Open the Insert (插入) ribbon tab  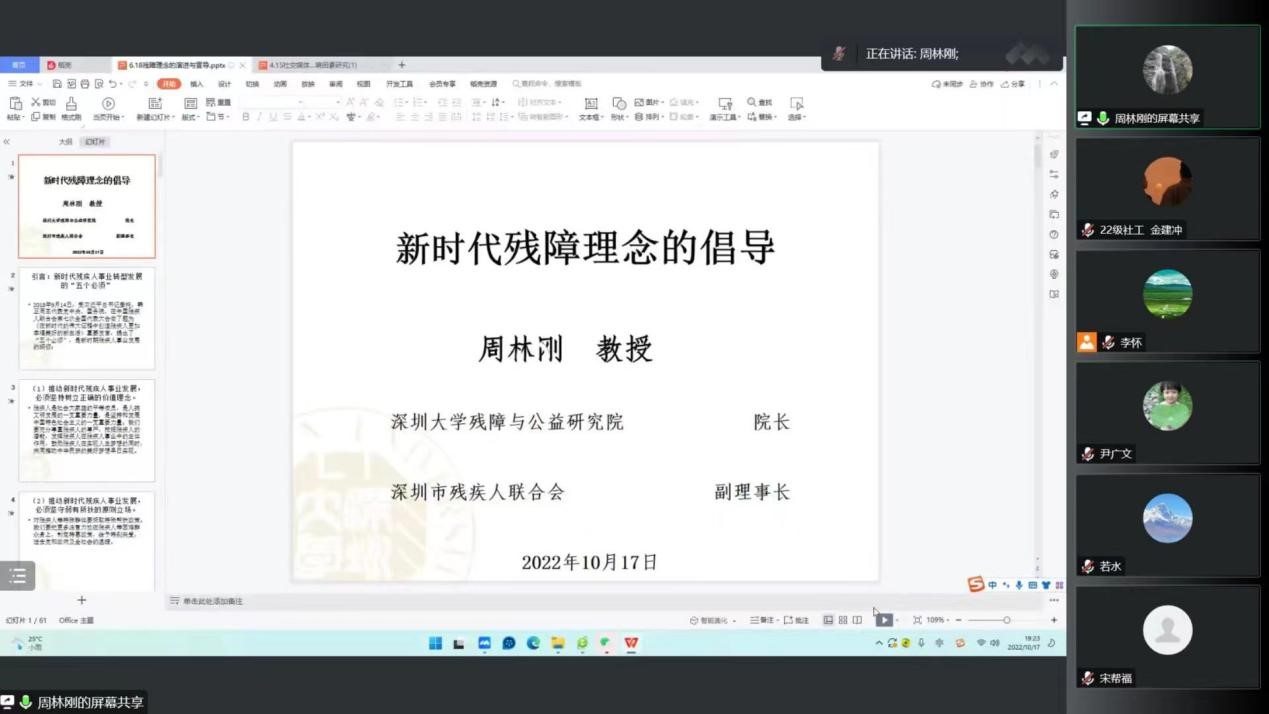pyautogui.click(x=197, y=84)
